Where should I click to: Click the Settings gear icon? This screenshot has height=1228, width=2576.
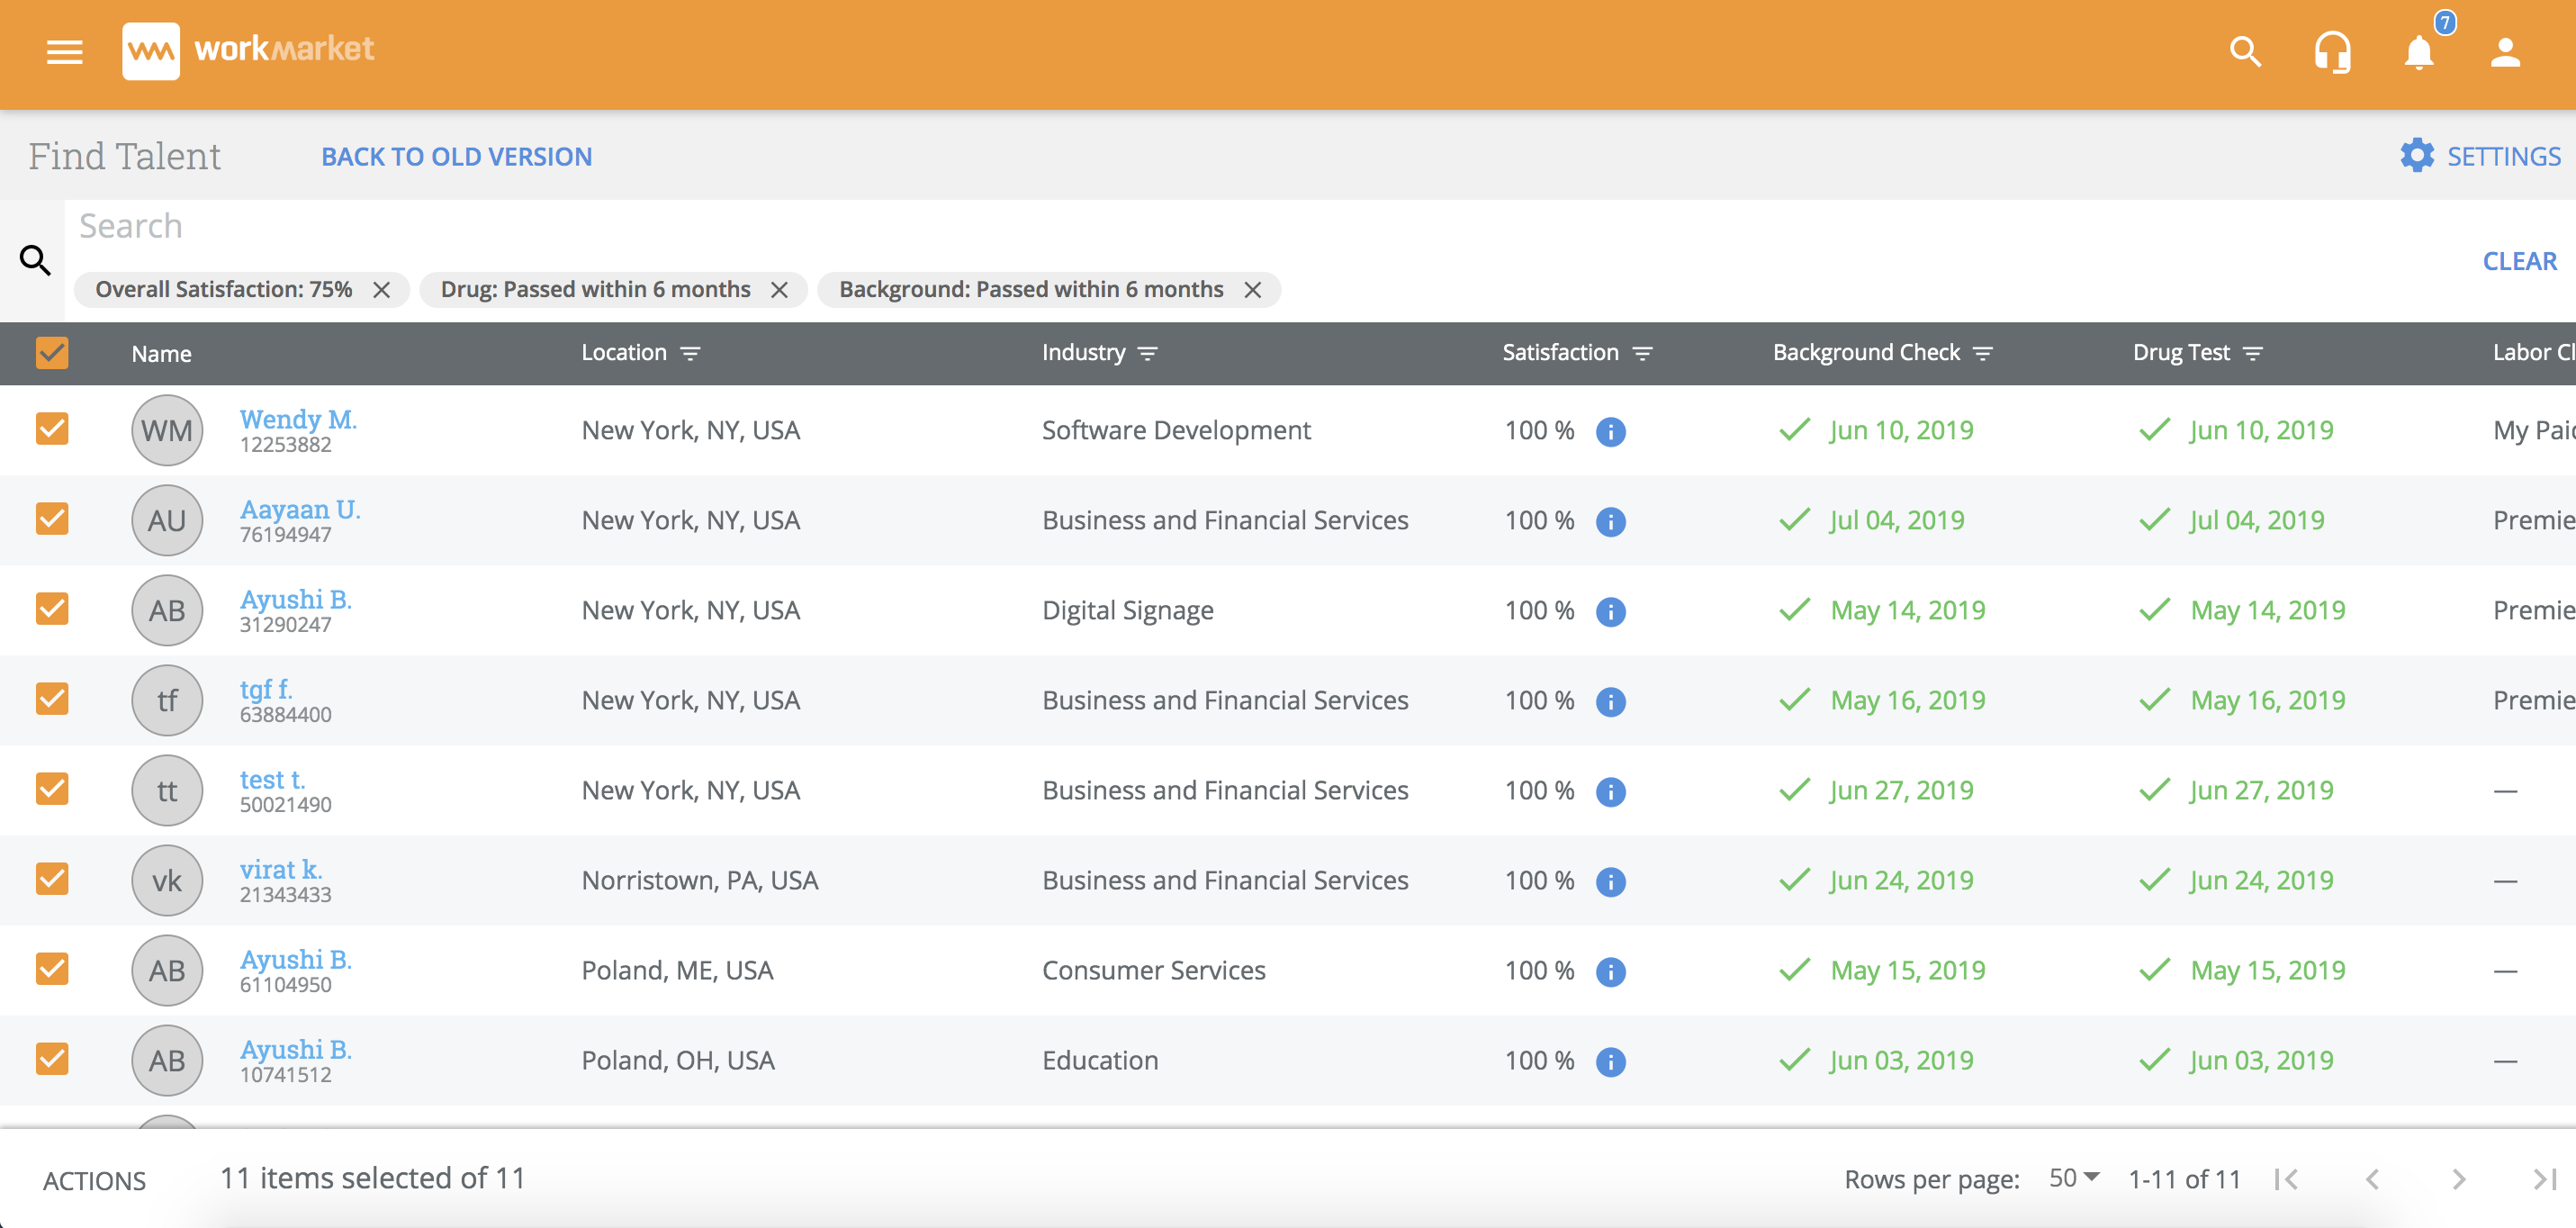click(x=2417, y=156)
